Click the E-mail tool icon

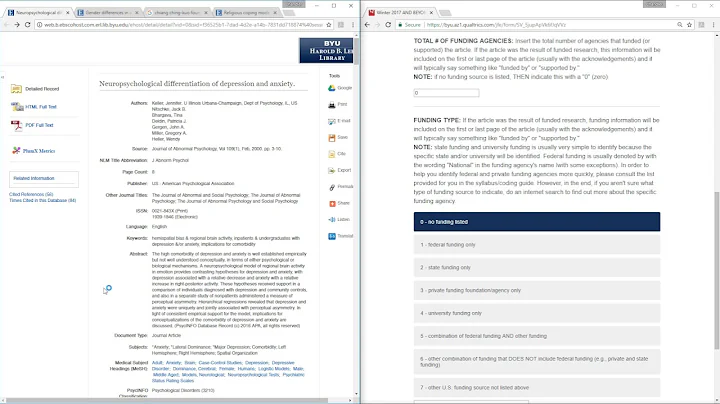tap(332, 121)
